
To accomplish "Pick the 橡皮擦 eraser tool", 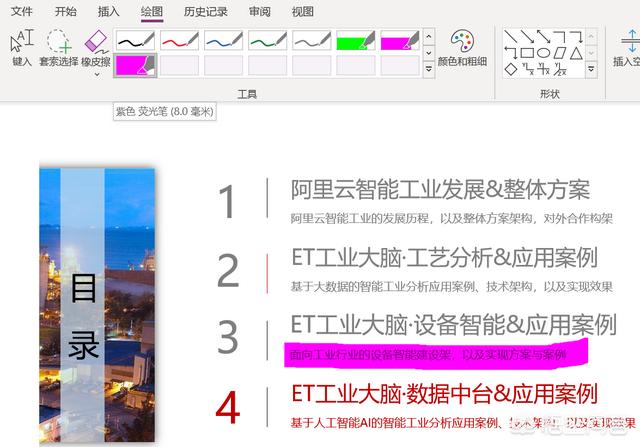I will click(x=96, y=48).
